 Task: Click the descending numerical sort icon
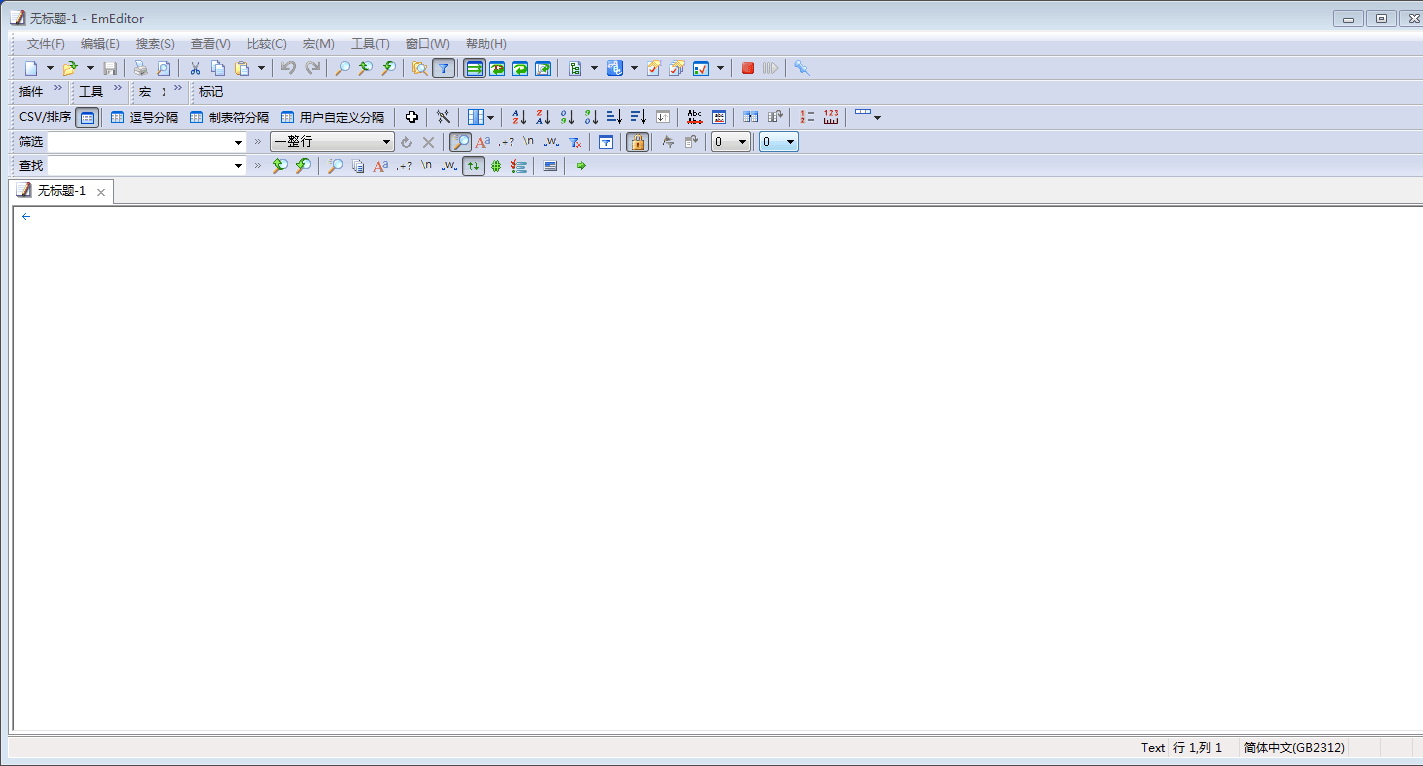click(x=591, y=117)
